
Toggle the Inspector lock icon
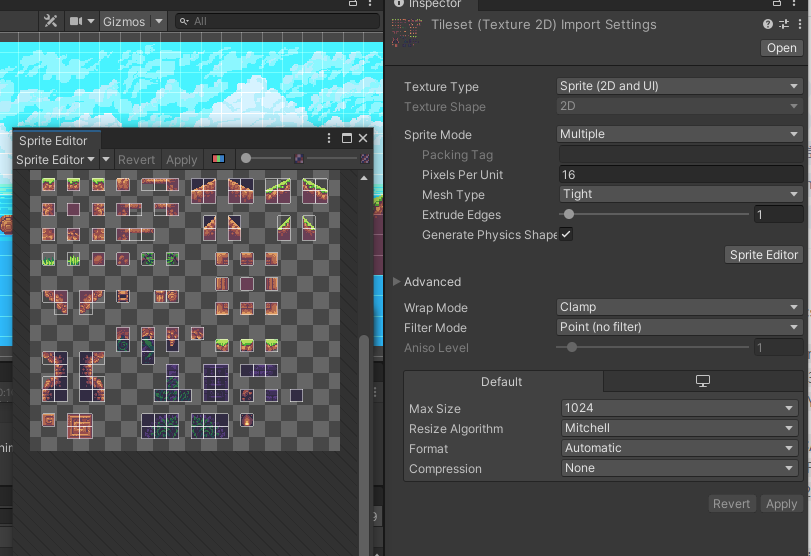777,3
